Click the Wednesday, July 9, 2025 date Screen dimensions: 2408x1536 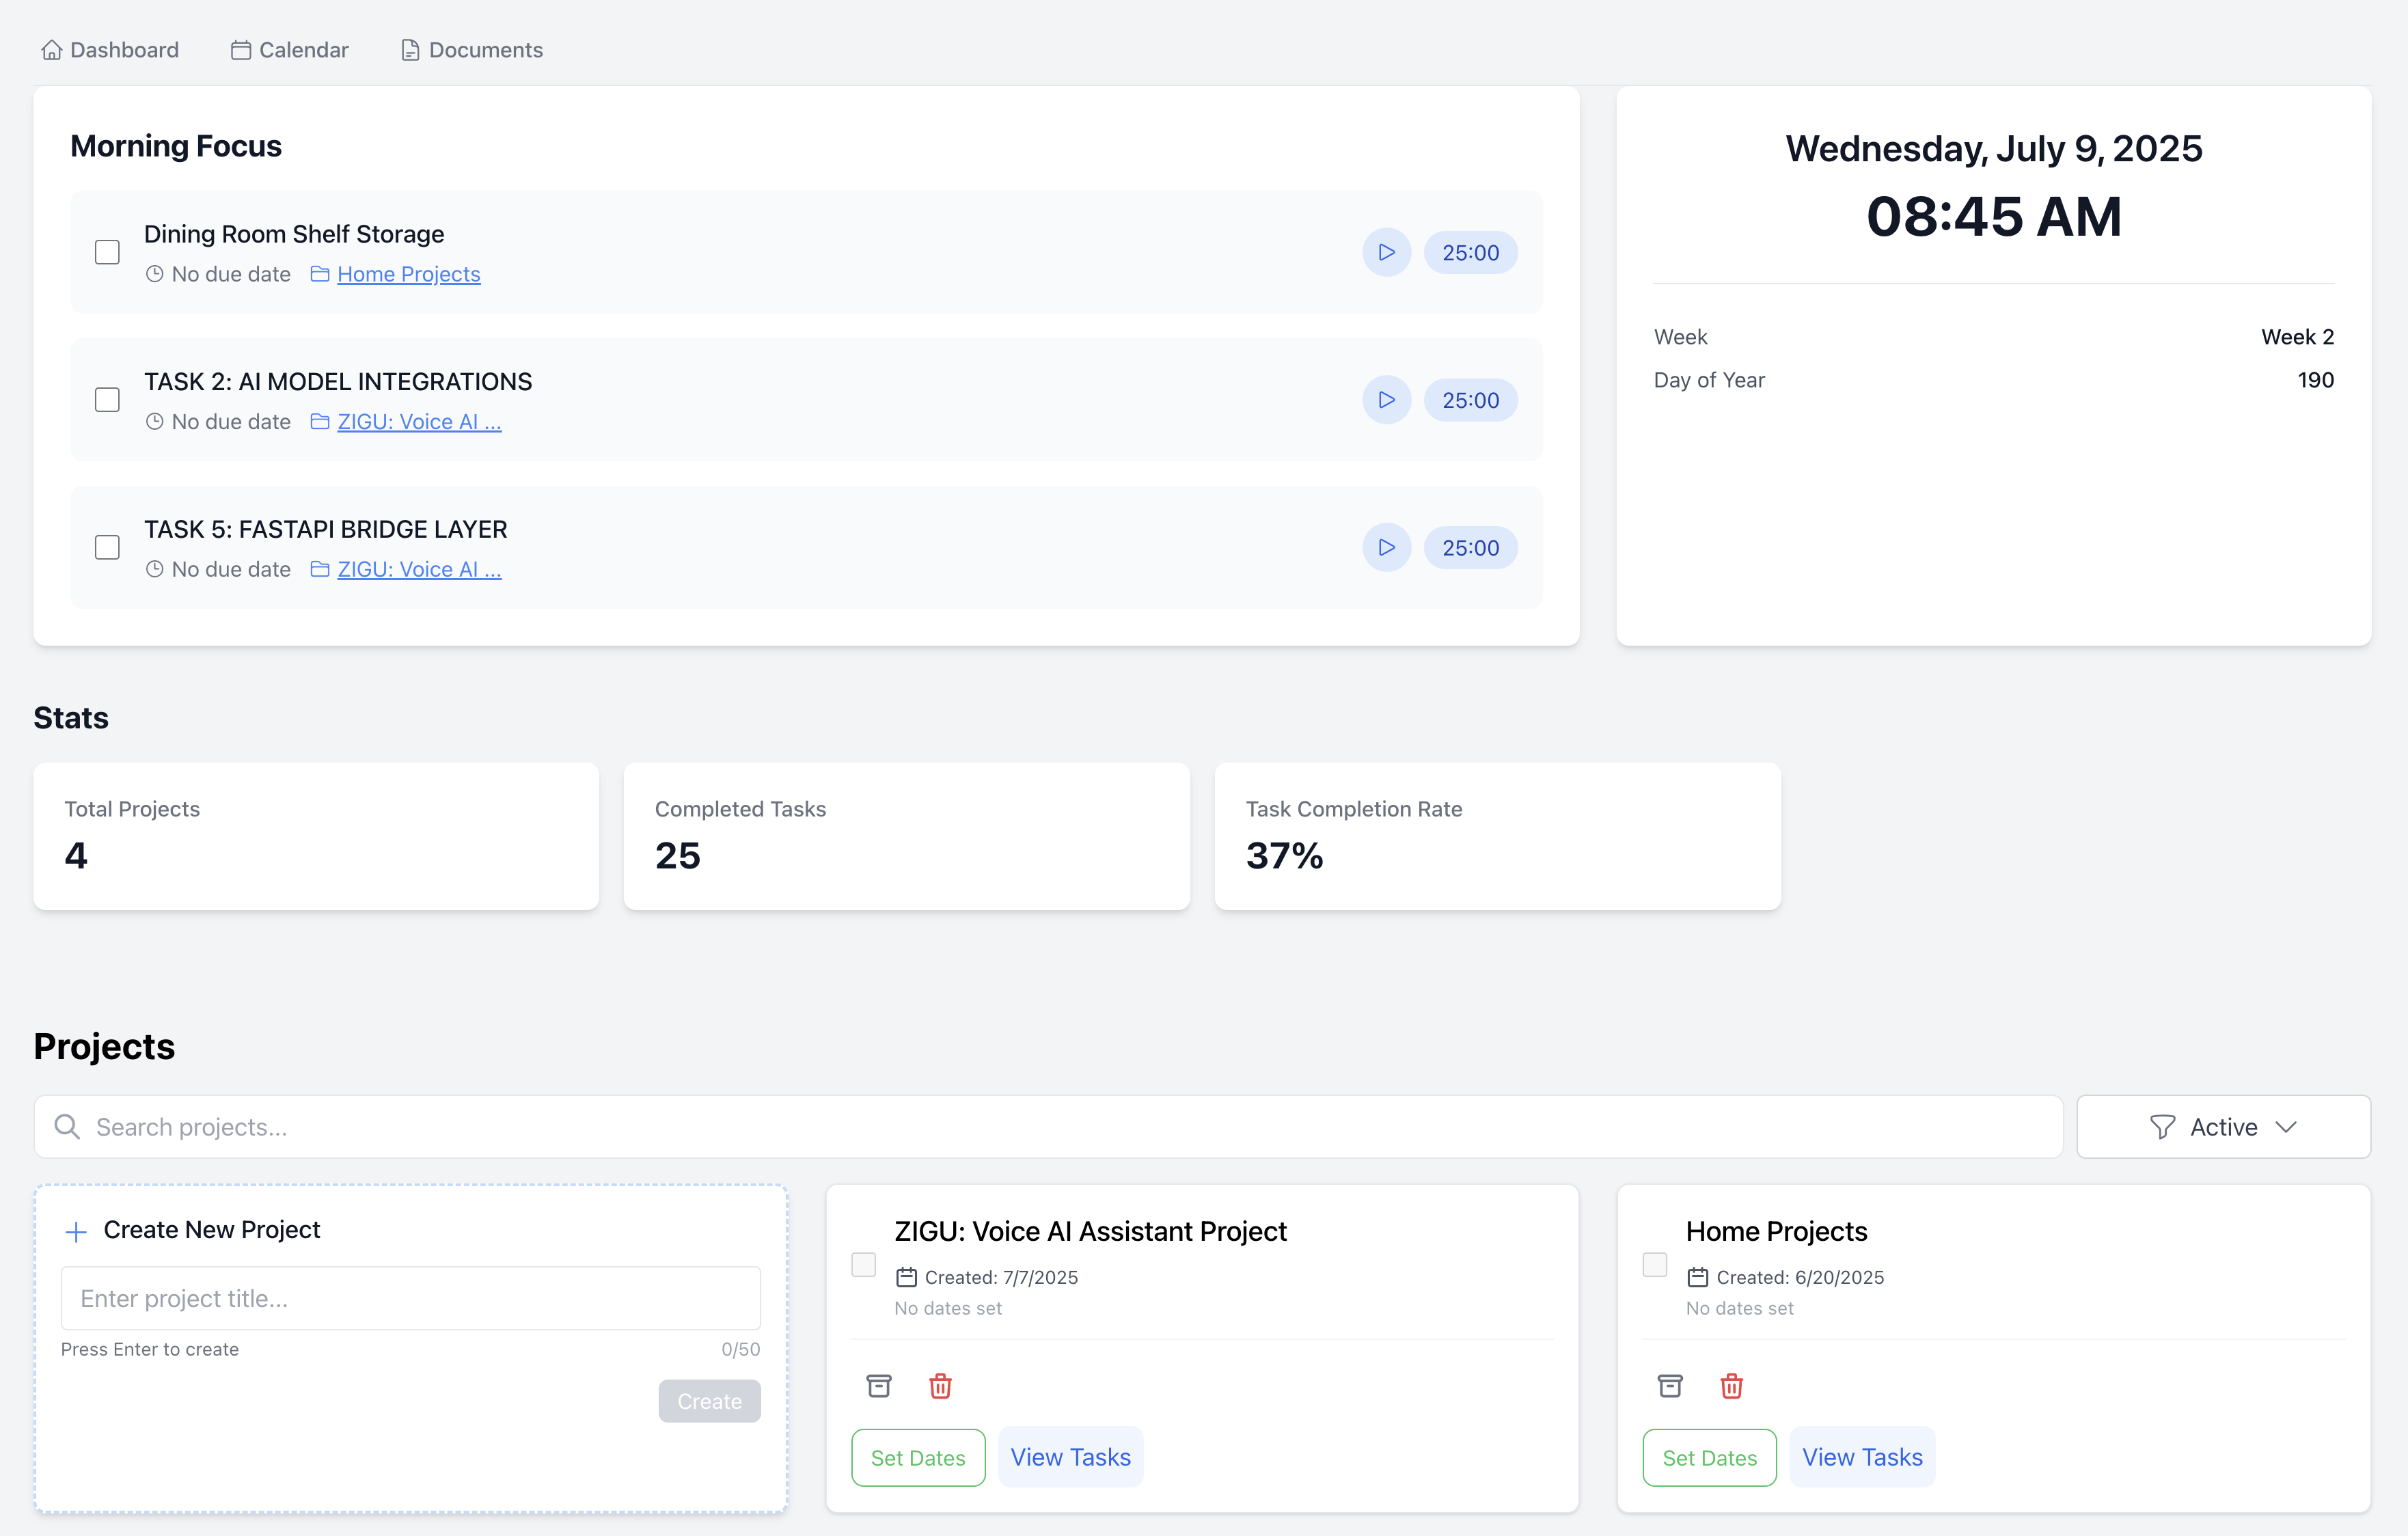(x=1994, y=149)
